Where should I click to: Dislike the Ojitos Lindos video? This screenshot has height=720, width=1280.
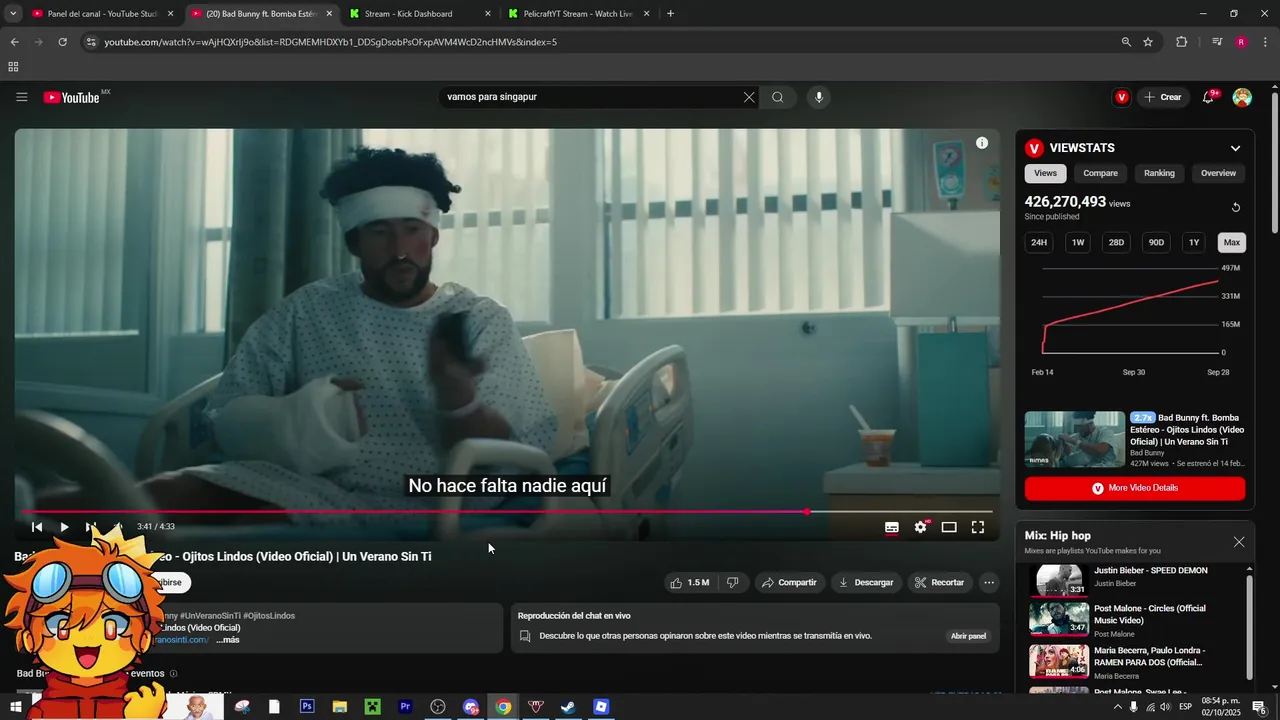point(732,582)
